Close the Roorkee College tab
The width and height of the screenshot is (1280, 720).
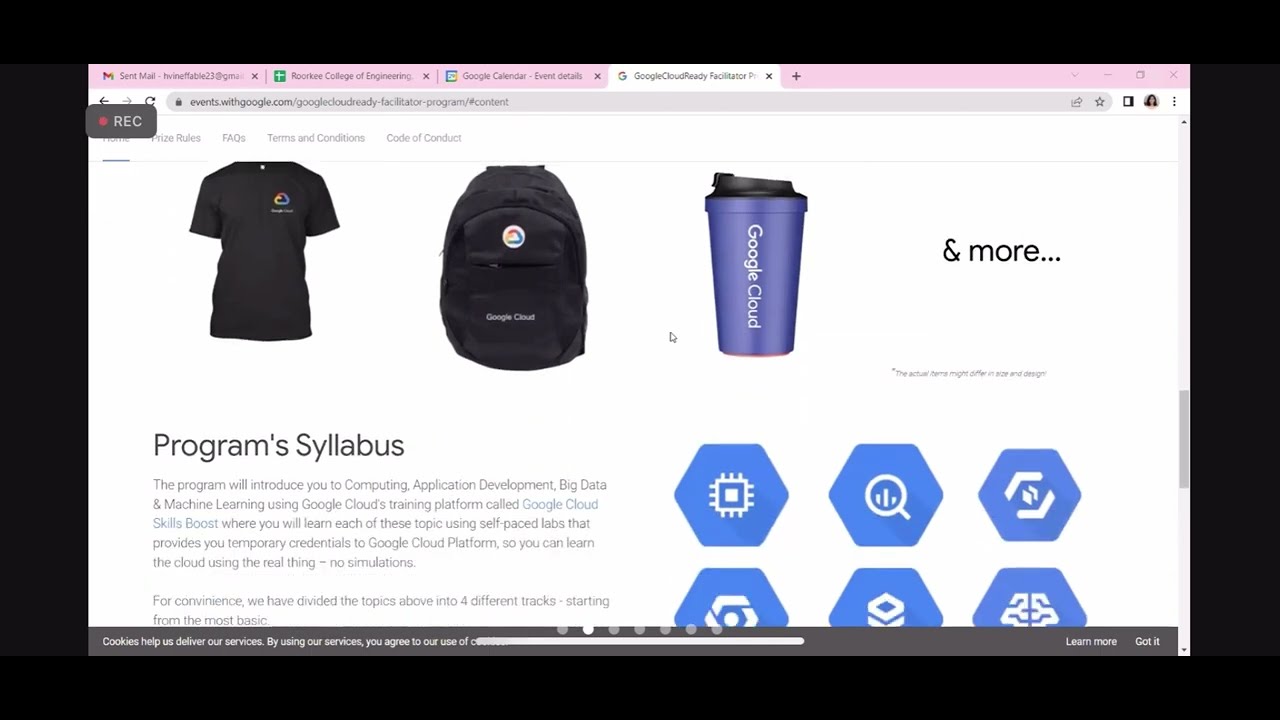pyautogui.click(x=426, y=76)
